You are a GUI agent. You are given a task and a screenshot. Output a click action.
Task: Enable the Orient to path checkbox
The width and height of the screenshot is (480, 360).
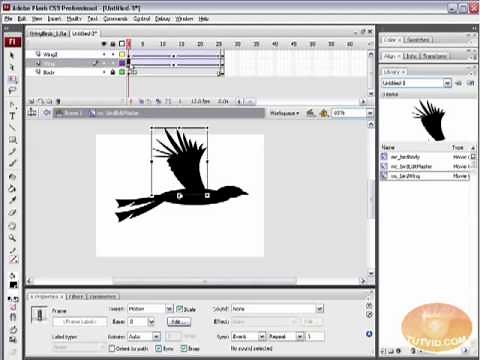[112, 348]
